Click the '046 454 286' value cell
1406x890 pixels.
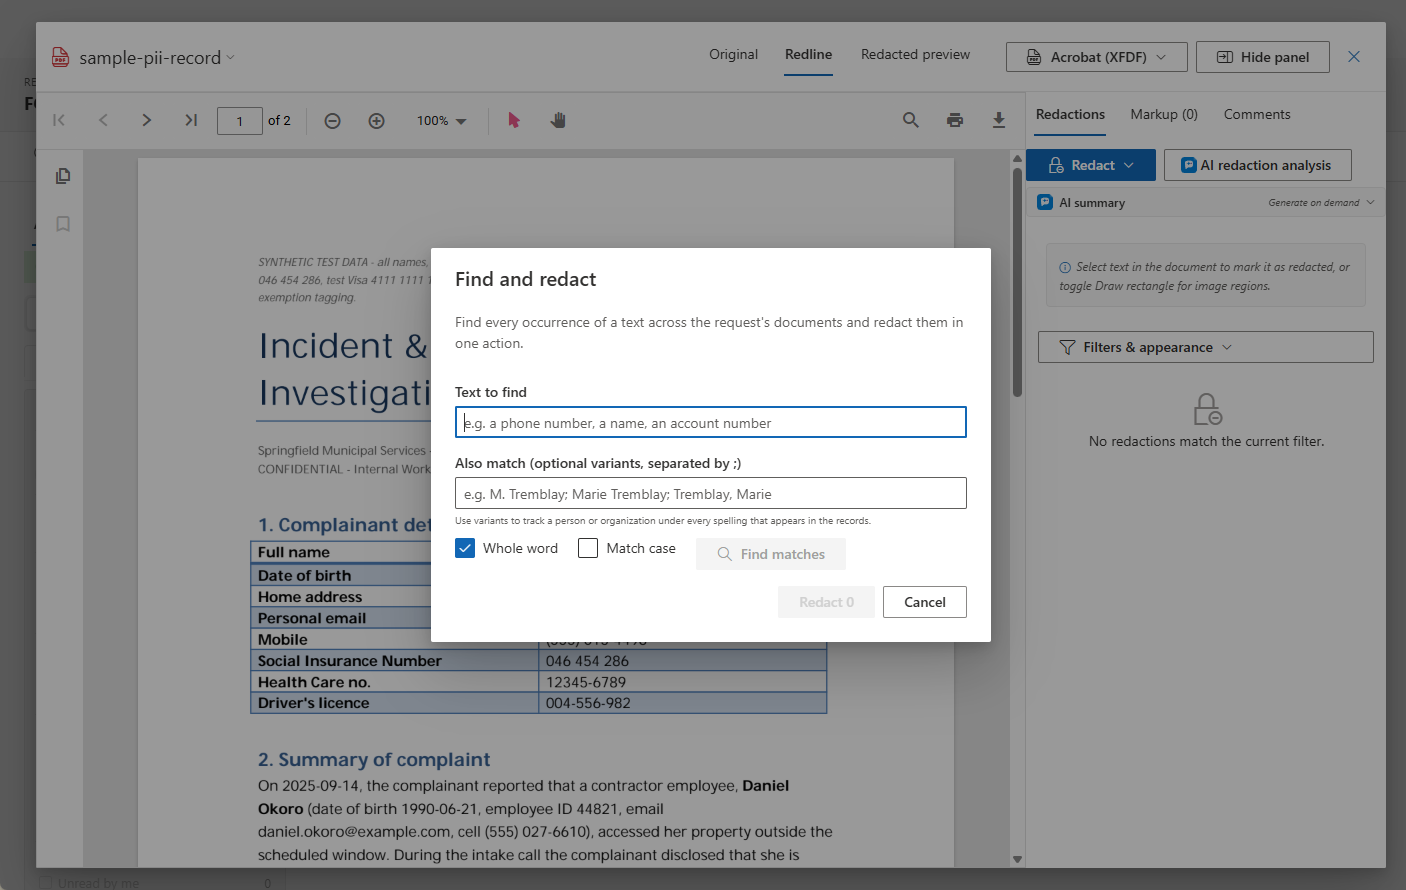pos(683,661)
